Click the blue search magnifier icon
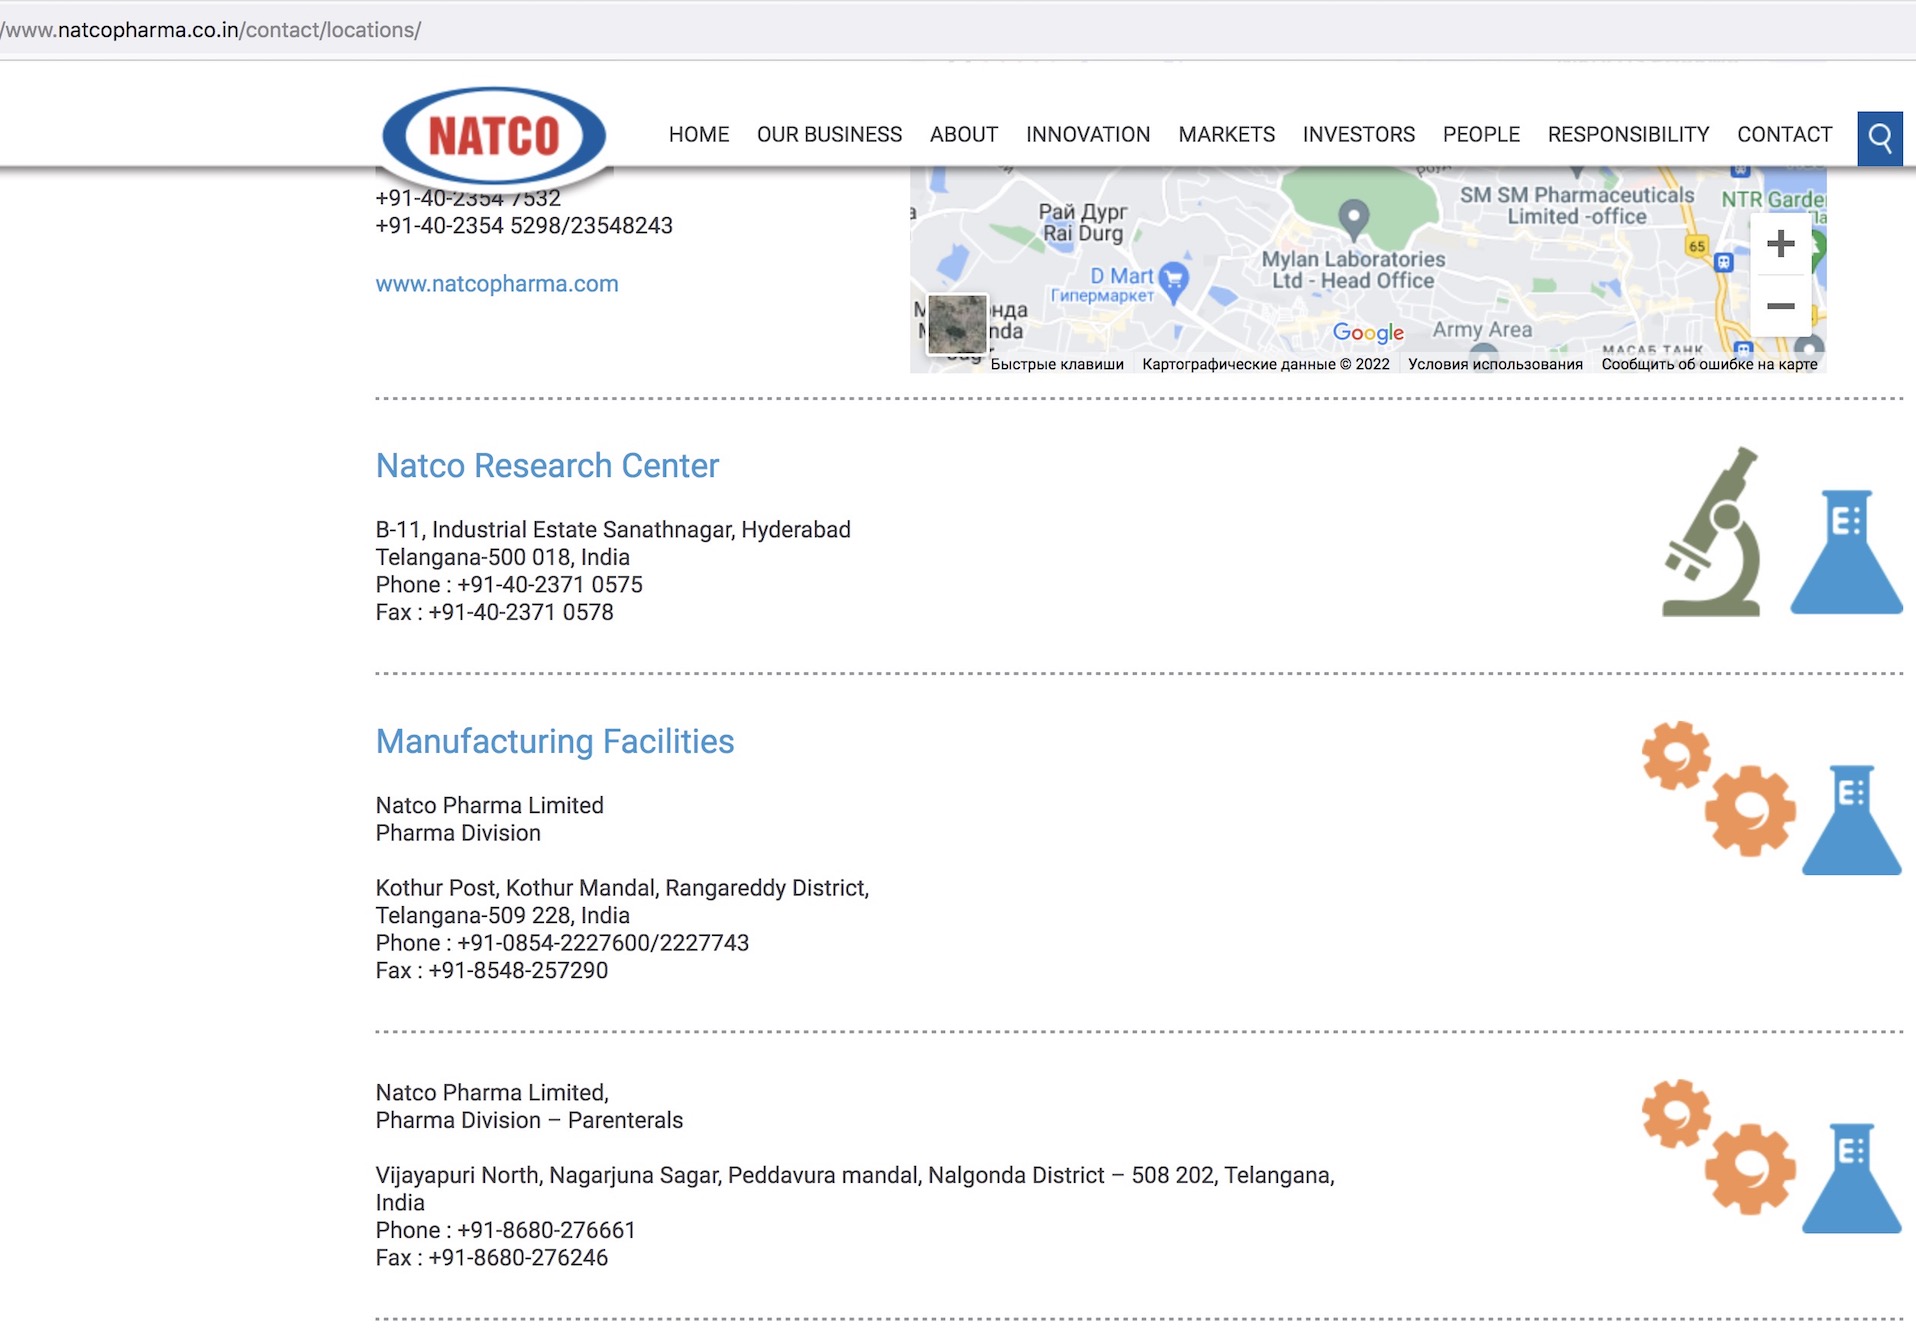Screen dimensions: 1916x1334 [1879, 138]
